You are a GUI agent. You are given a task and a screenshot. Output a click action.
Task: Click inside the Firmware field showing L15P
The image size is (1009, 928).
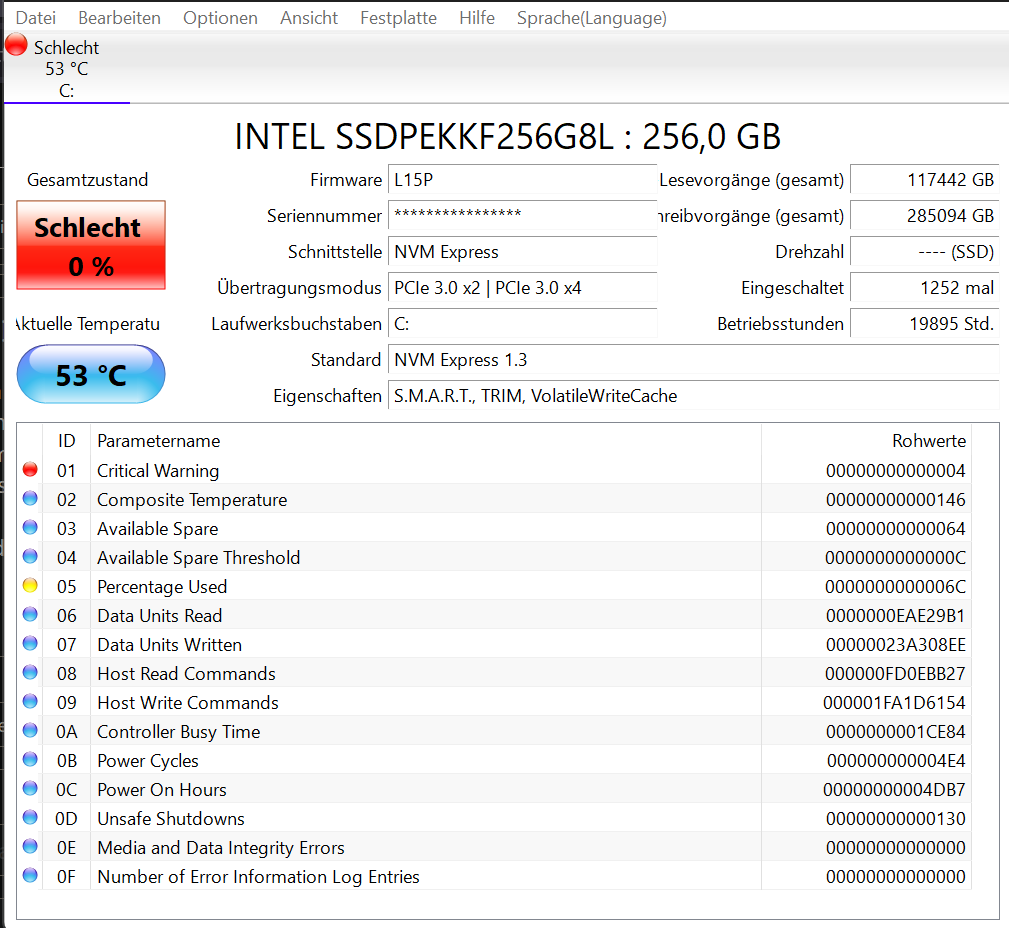pyautogui.click(x=520, y=180)
